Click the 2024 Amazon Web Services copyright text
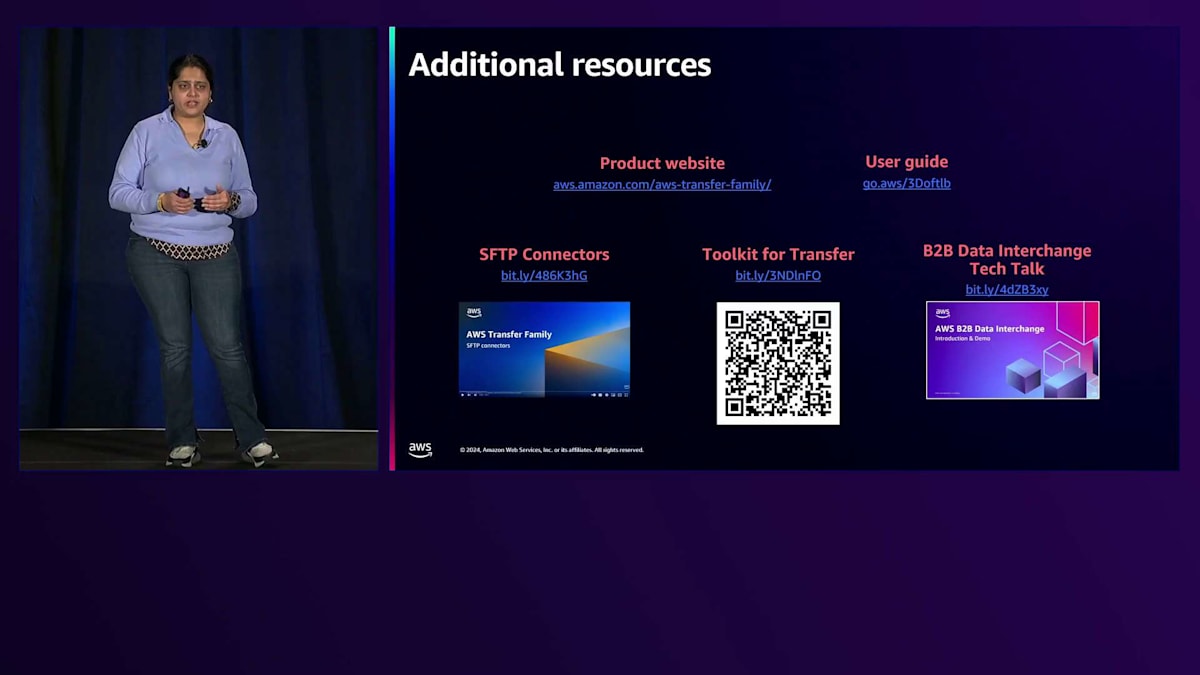1200x675 pixels. [552, 450]
